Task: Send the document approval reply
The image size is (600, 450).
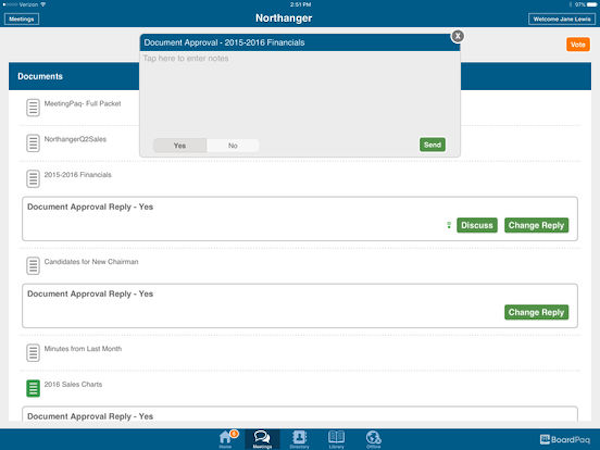Action: click(x=432, y=145)
